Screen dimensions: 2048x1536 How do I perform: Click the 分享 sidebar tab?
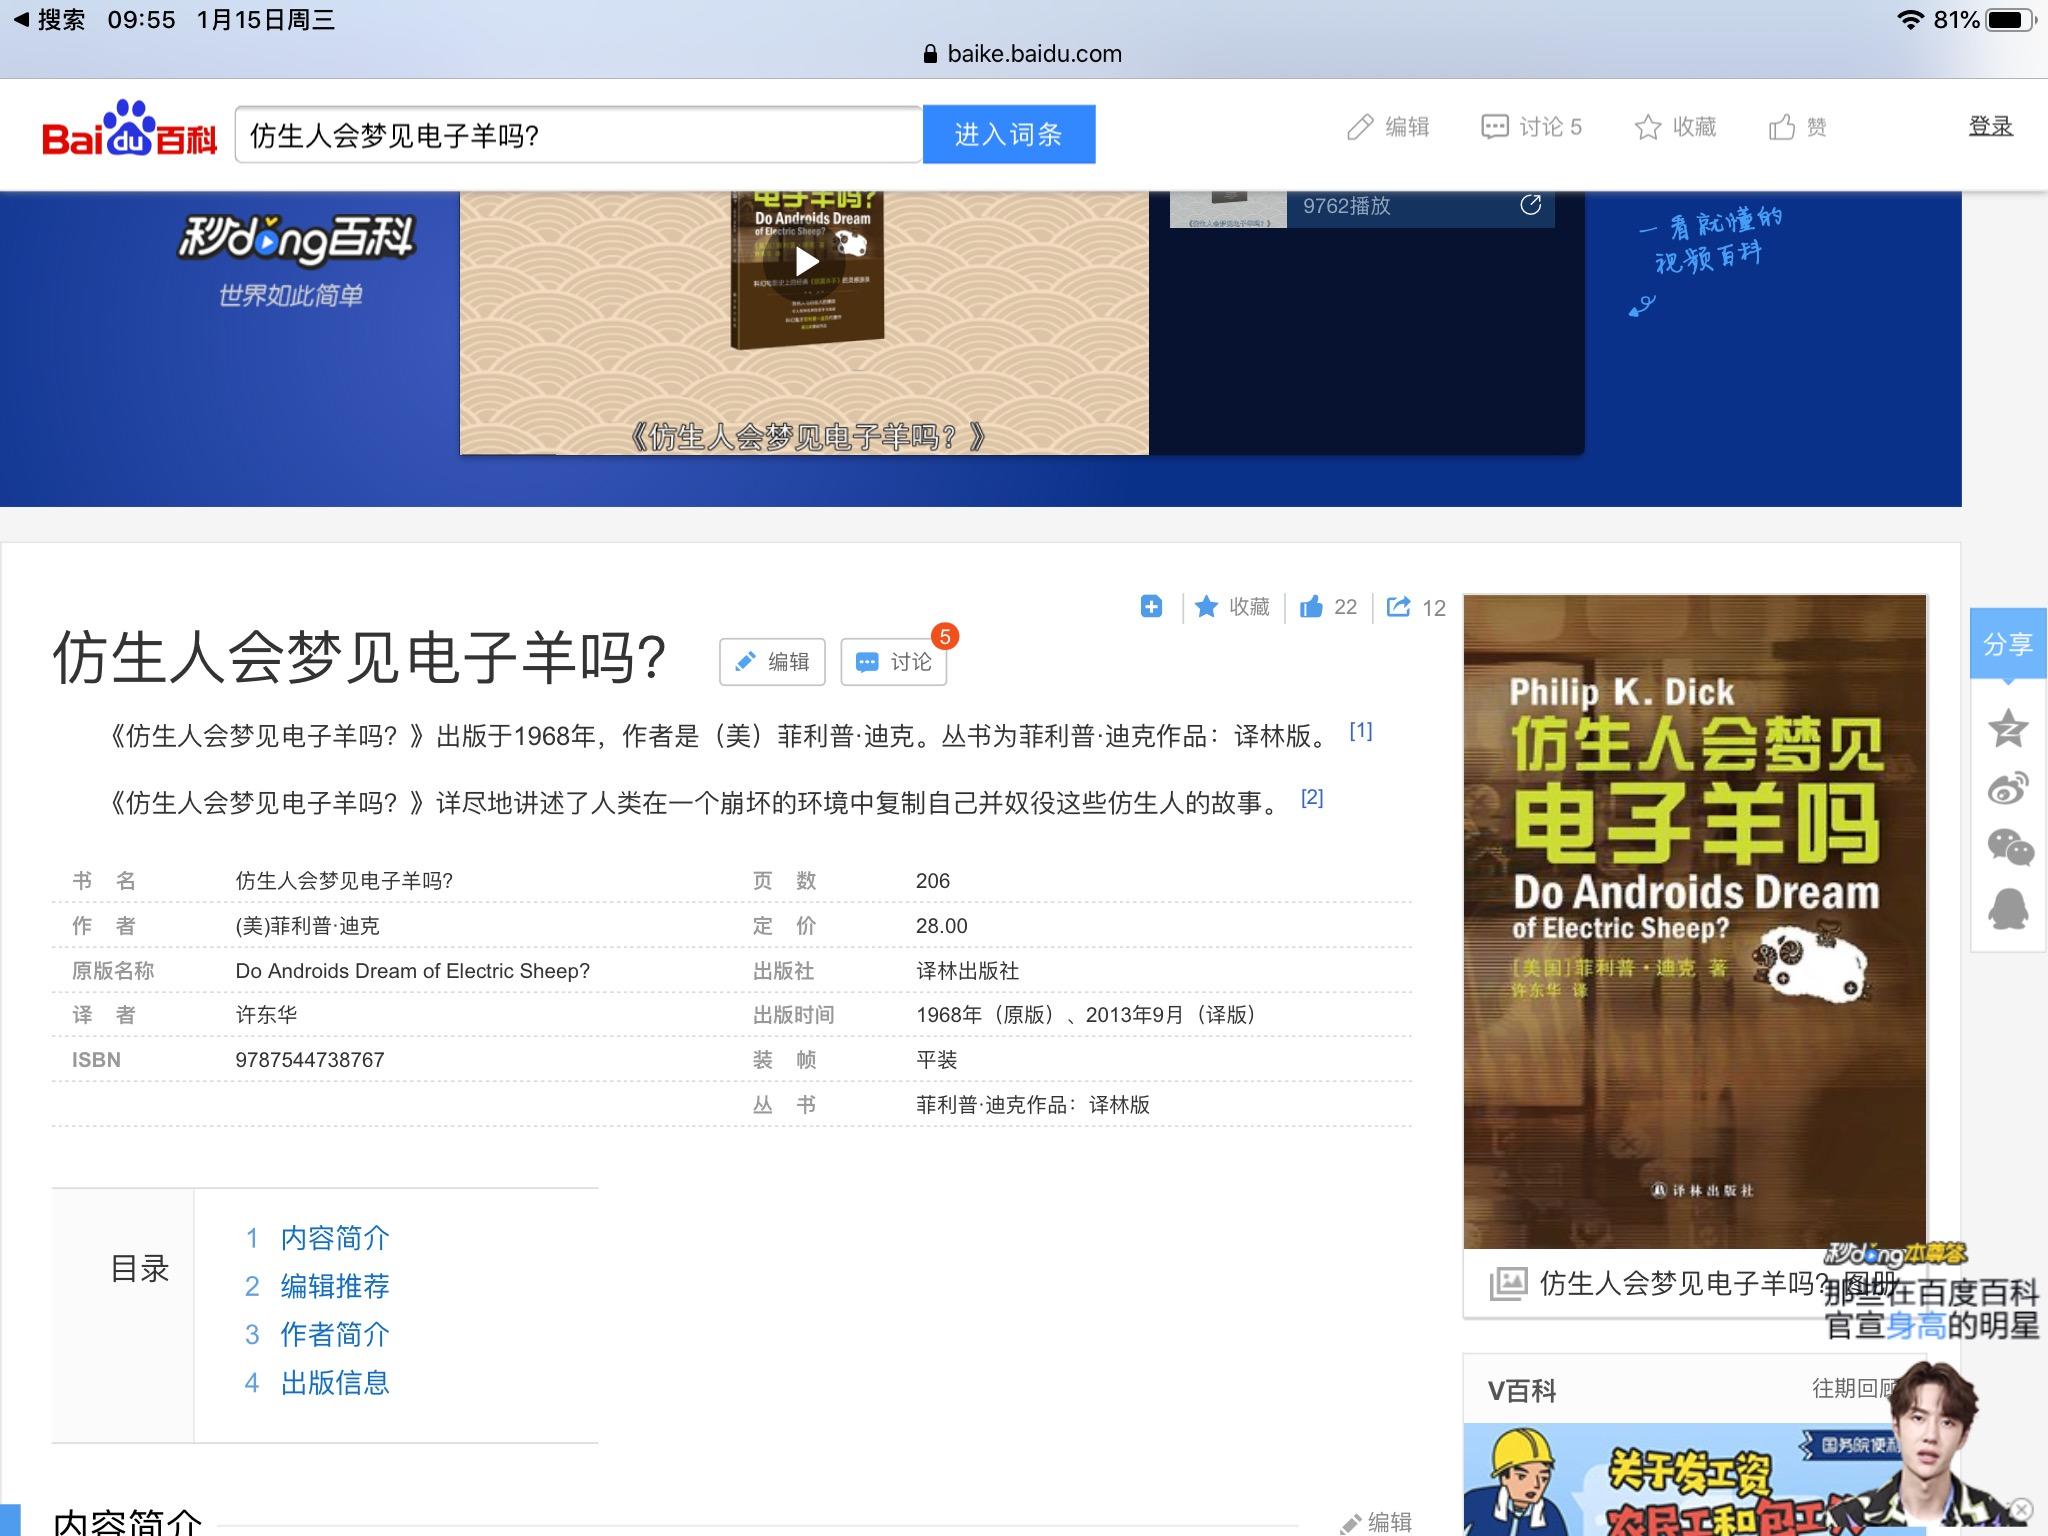tap(2008, 644)
